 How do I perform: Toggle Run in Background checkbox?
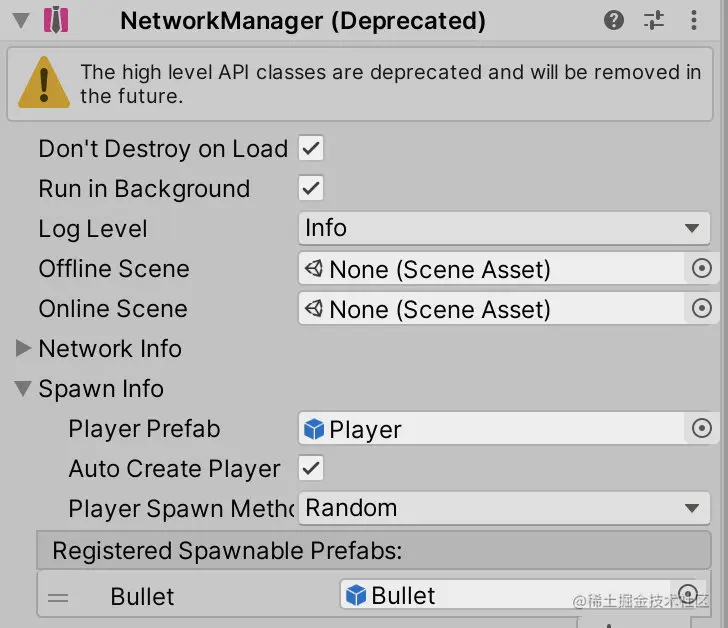(311, 188)
